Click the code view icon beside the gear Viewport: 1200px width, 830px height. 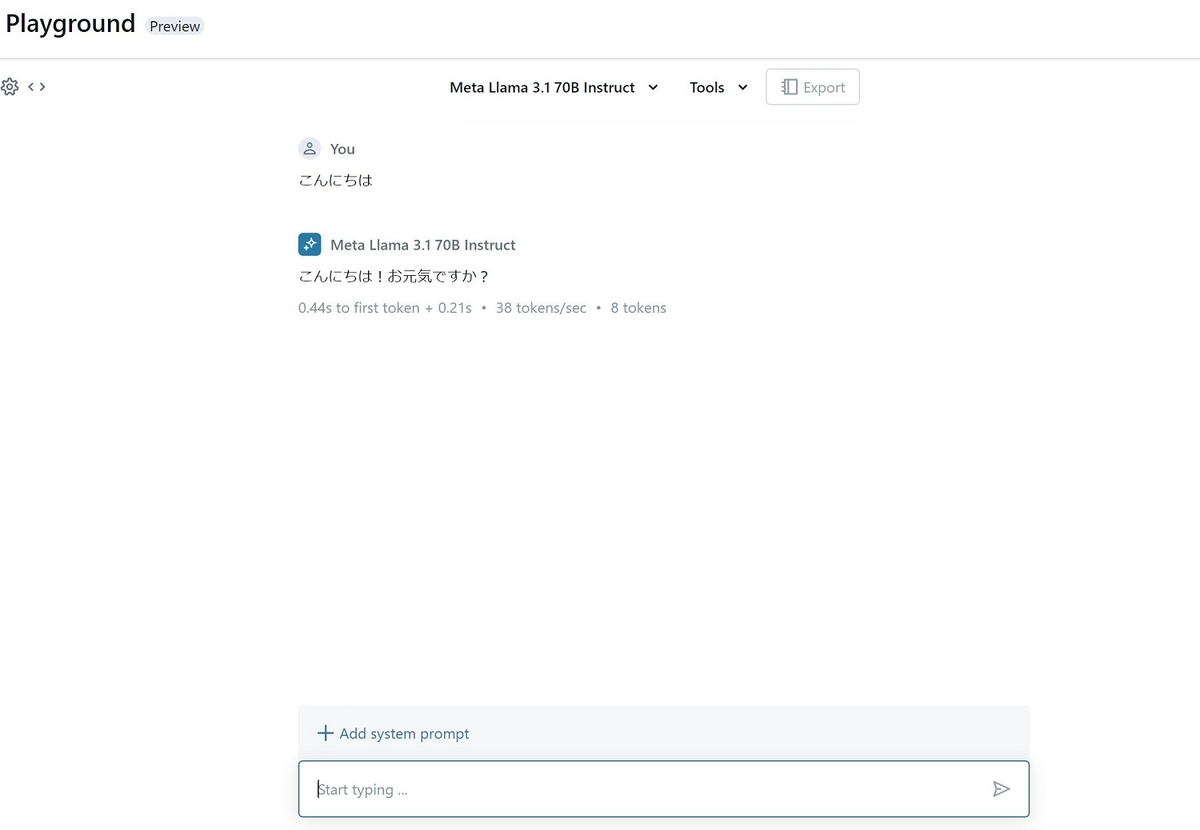38,86
